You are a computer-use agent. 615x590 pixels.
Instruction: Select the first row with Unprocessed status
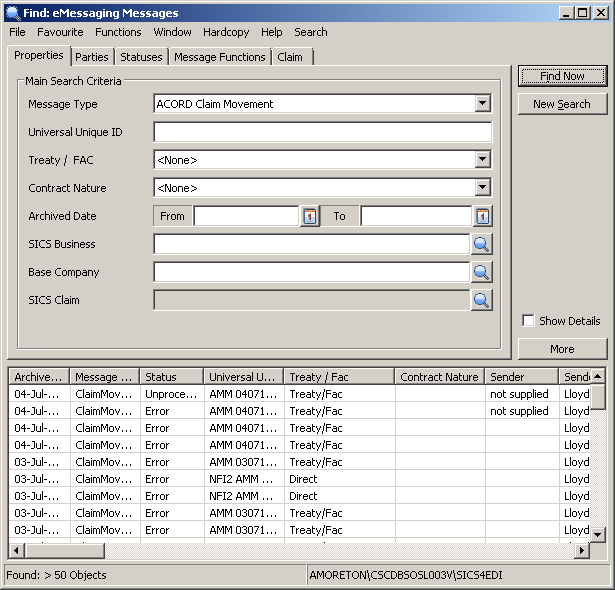[x=170, y=394]
